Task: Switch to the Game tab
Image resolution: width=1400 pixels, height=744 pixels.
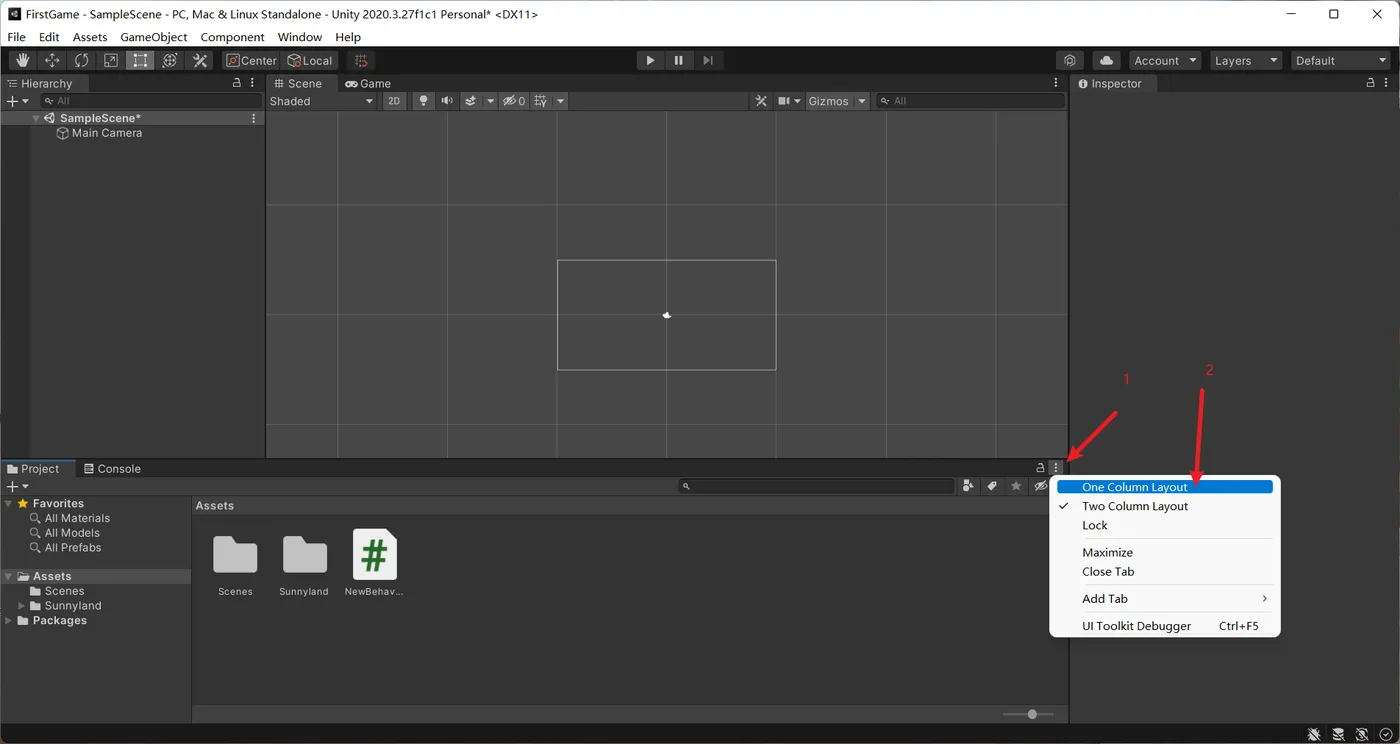Action: (x=368, y=83)
